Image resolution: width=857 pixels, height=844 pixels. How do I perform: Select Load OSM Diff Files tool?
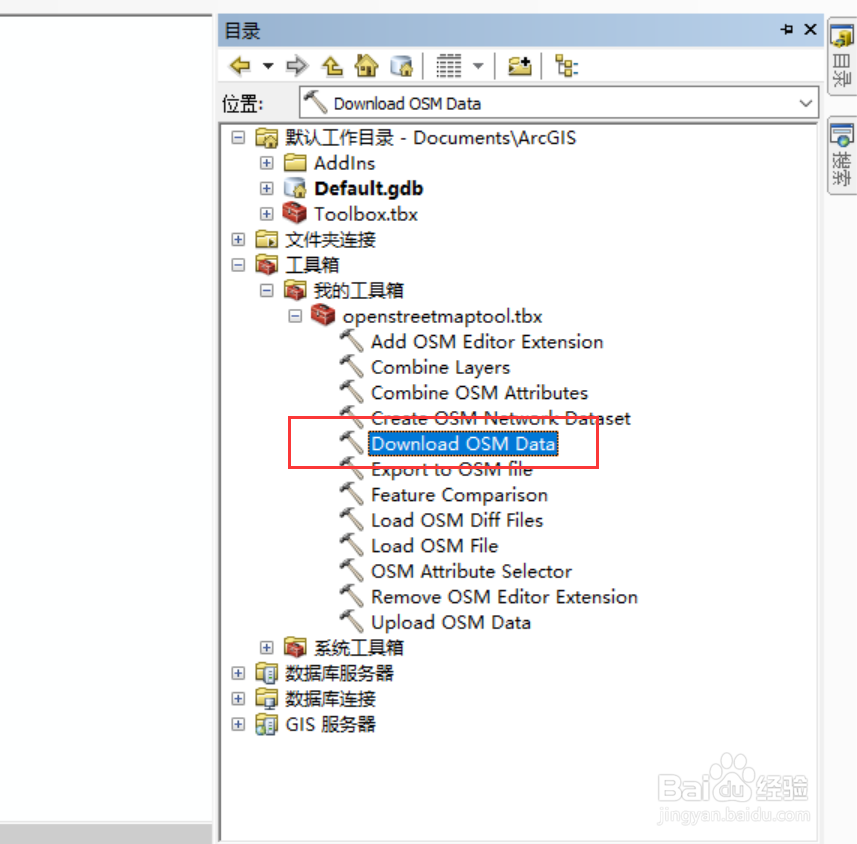click(457, 520)
